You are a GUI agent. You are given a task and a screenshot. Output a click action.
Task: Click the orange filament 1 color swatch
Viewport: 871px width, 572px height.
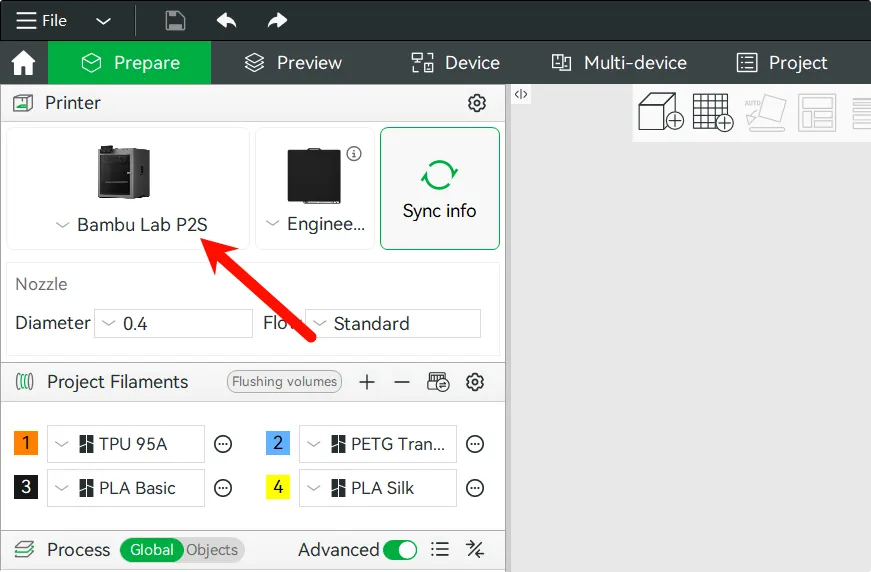coord(26,443)
